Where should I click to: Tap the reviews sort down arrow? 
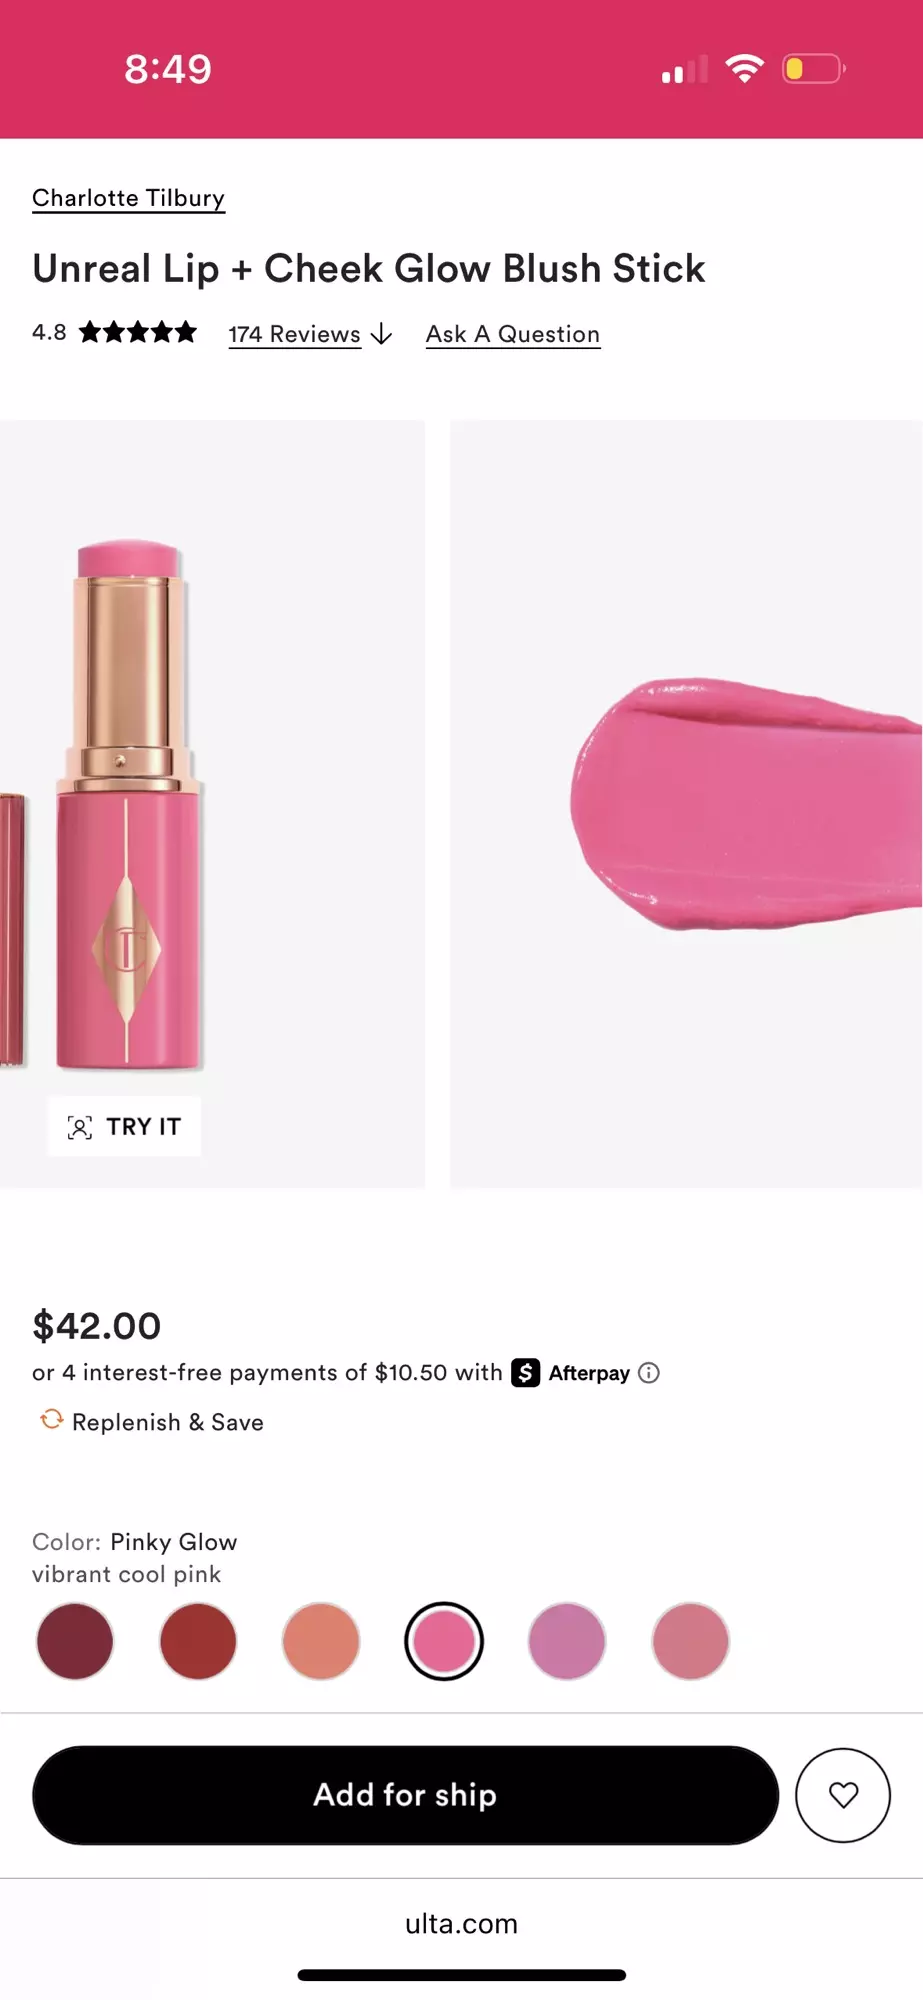381,335
